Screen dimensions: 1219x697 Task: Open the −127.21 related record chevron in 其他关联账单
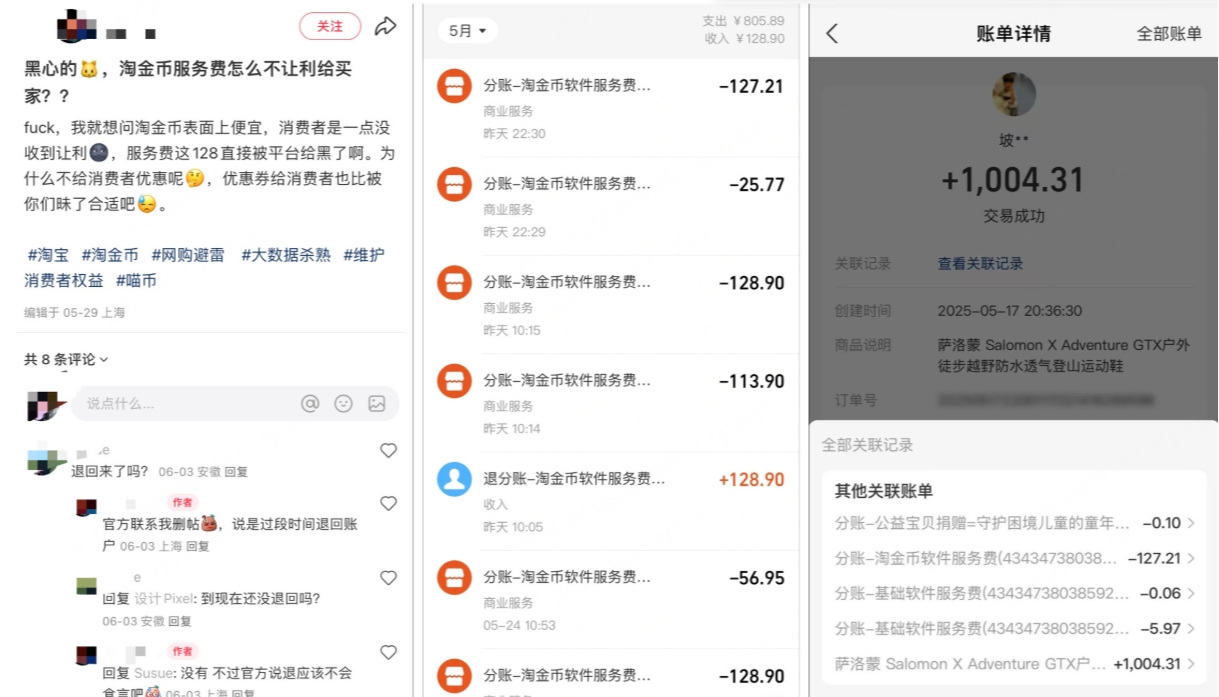click(1190, 558)
